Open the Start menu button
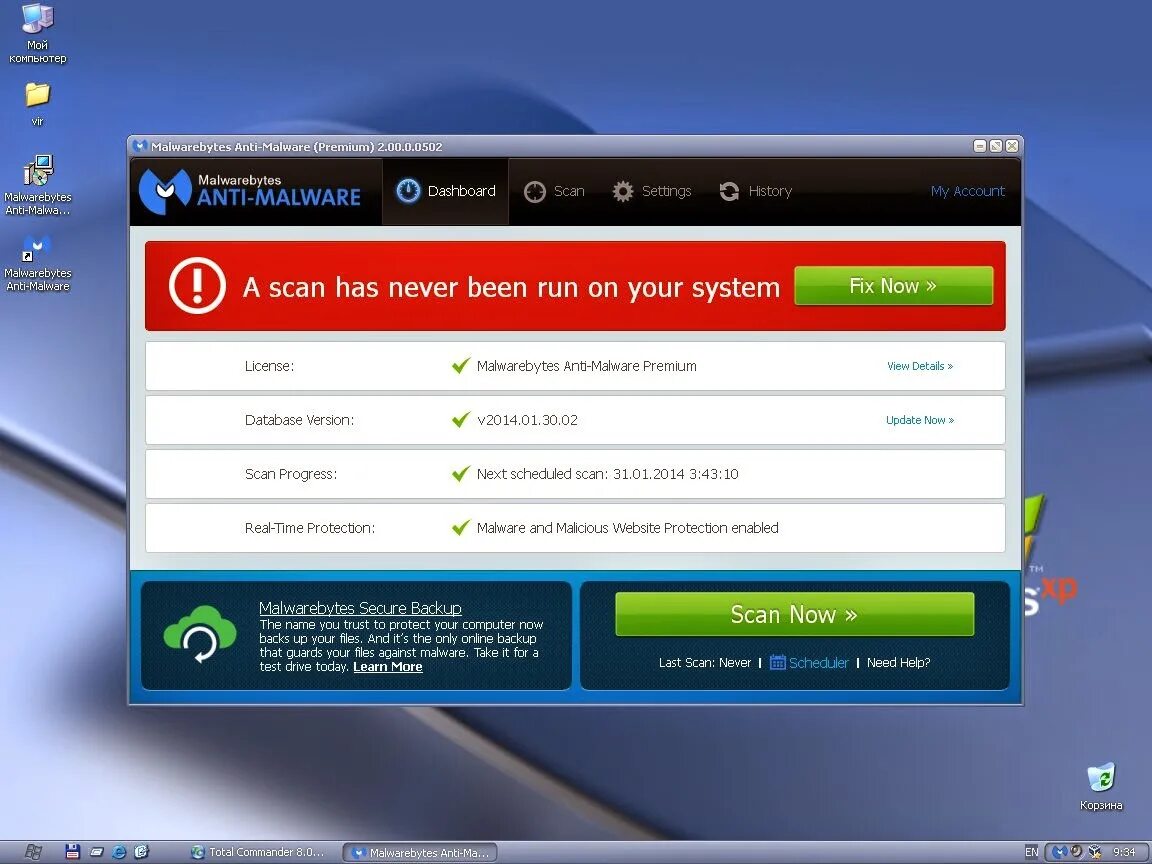Viewport: 1152px width, 864px height. [32, 852]
